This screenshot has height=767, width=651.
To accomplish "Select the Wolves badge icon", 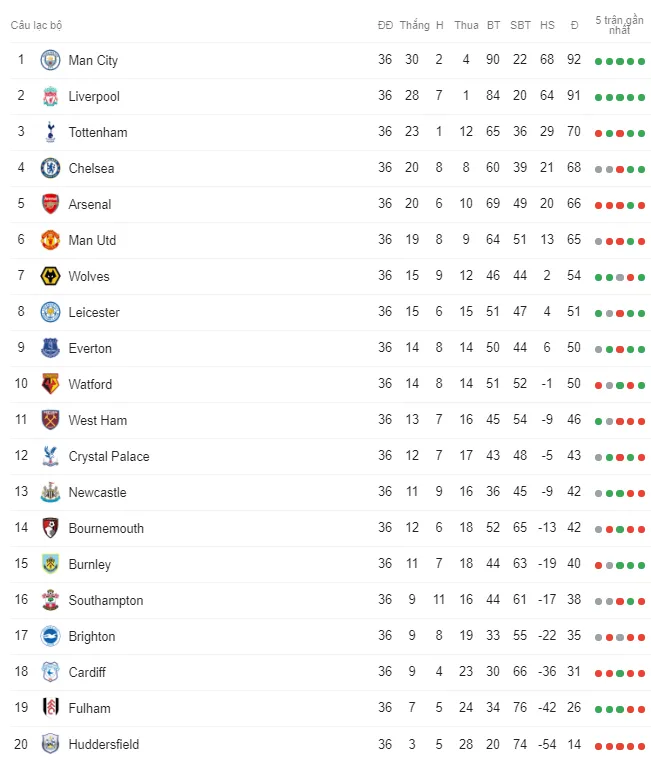I will (50, 276).
